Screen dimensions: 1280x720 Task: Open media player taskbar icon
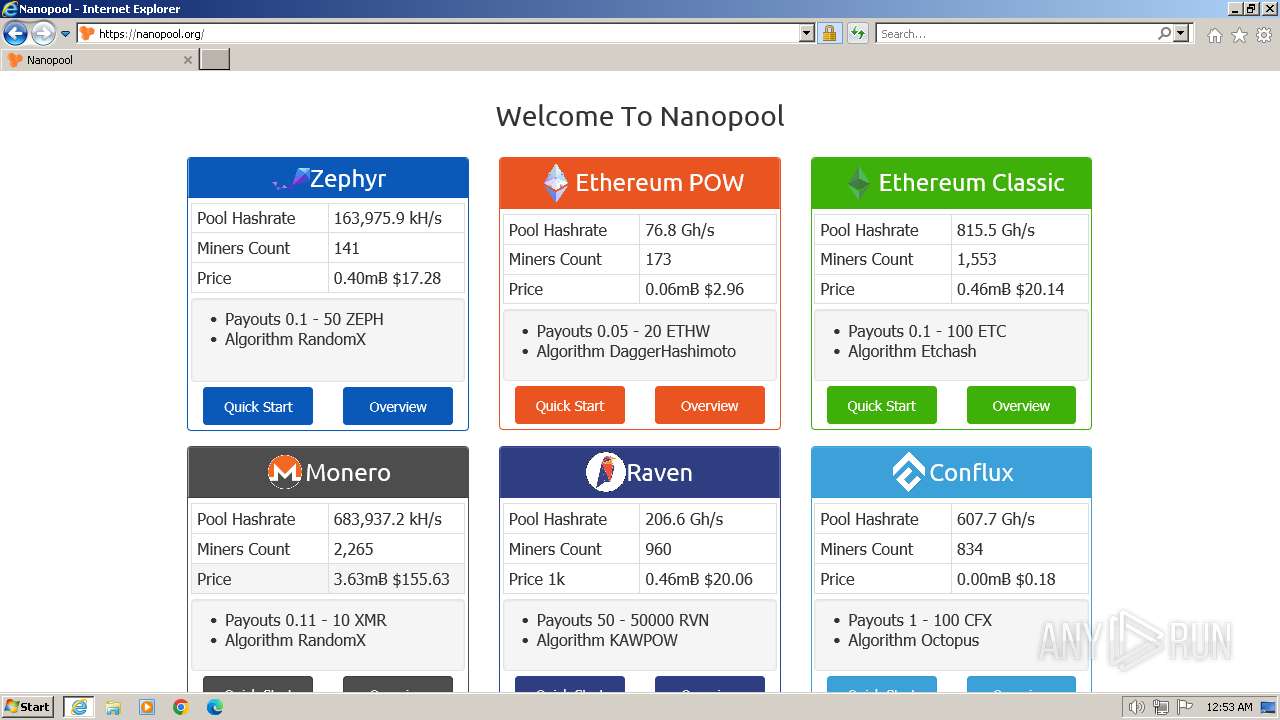(x=147, y=707)
